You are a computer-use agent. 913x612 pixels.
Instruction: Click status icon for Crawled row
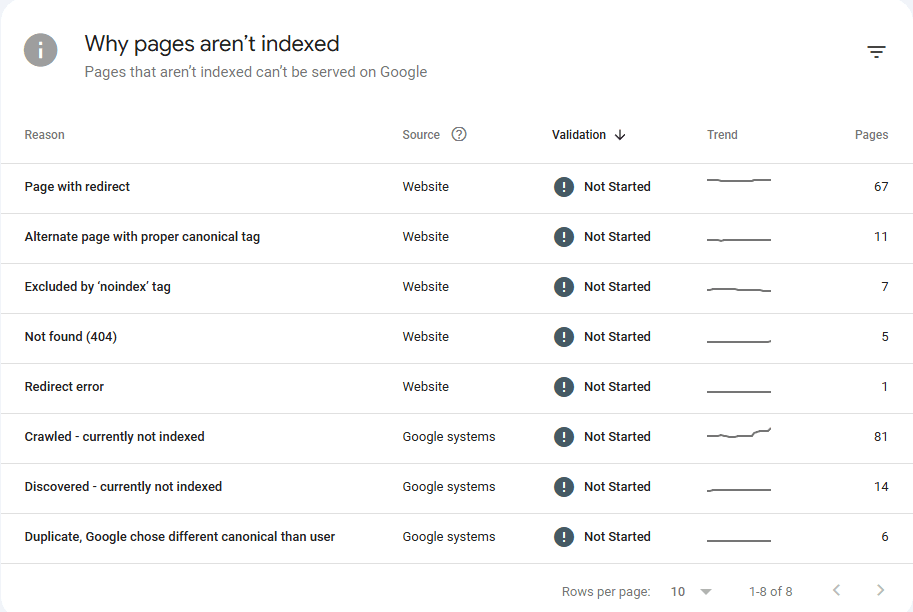[564, 437]
